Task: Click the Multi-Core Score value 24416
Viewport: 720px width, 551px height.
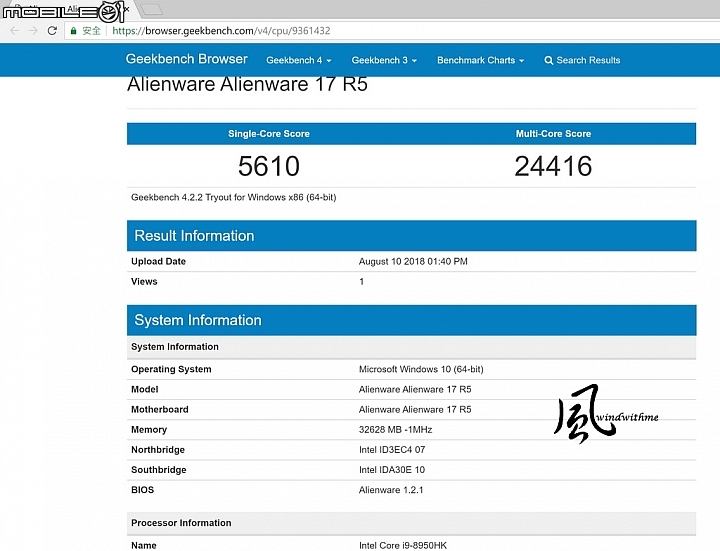Action: coord(553,166)
